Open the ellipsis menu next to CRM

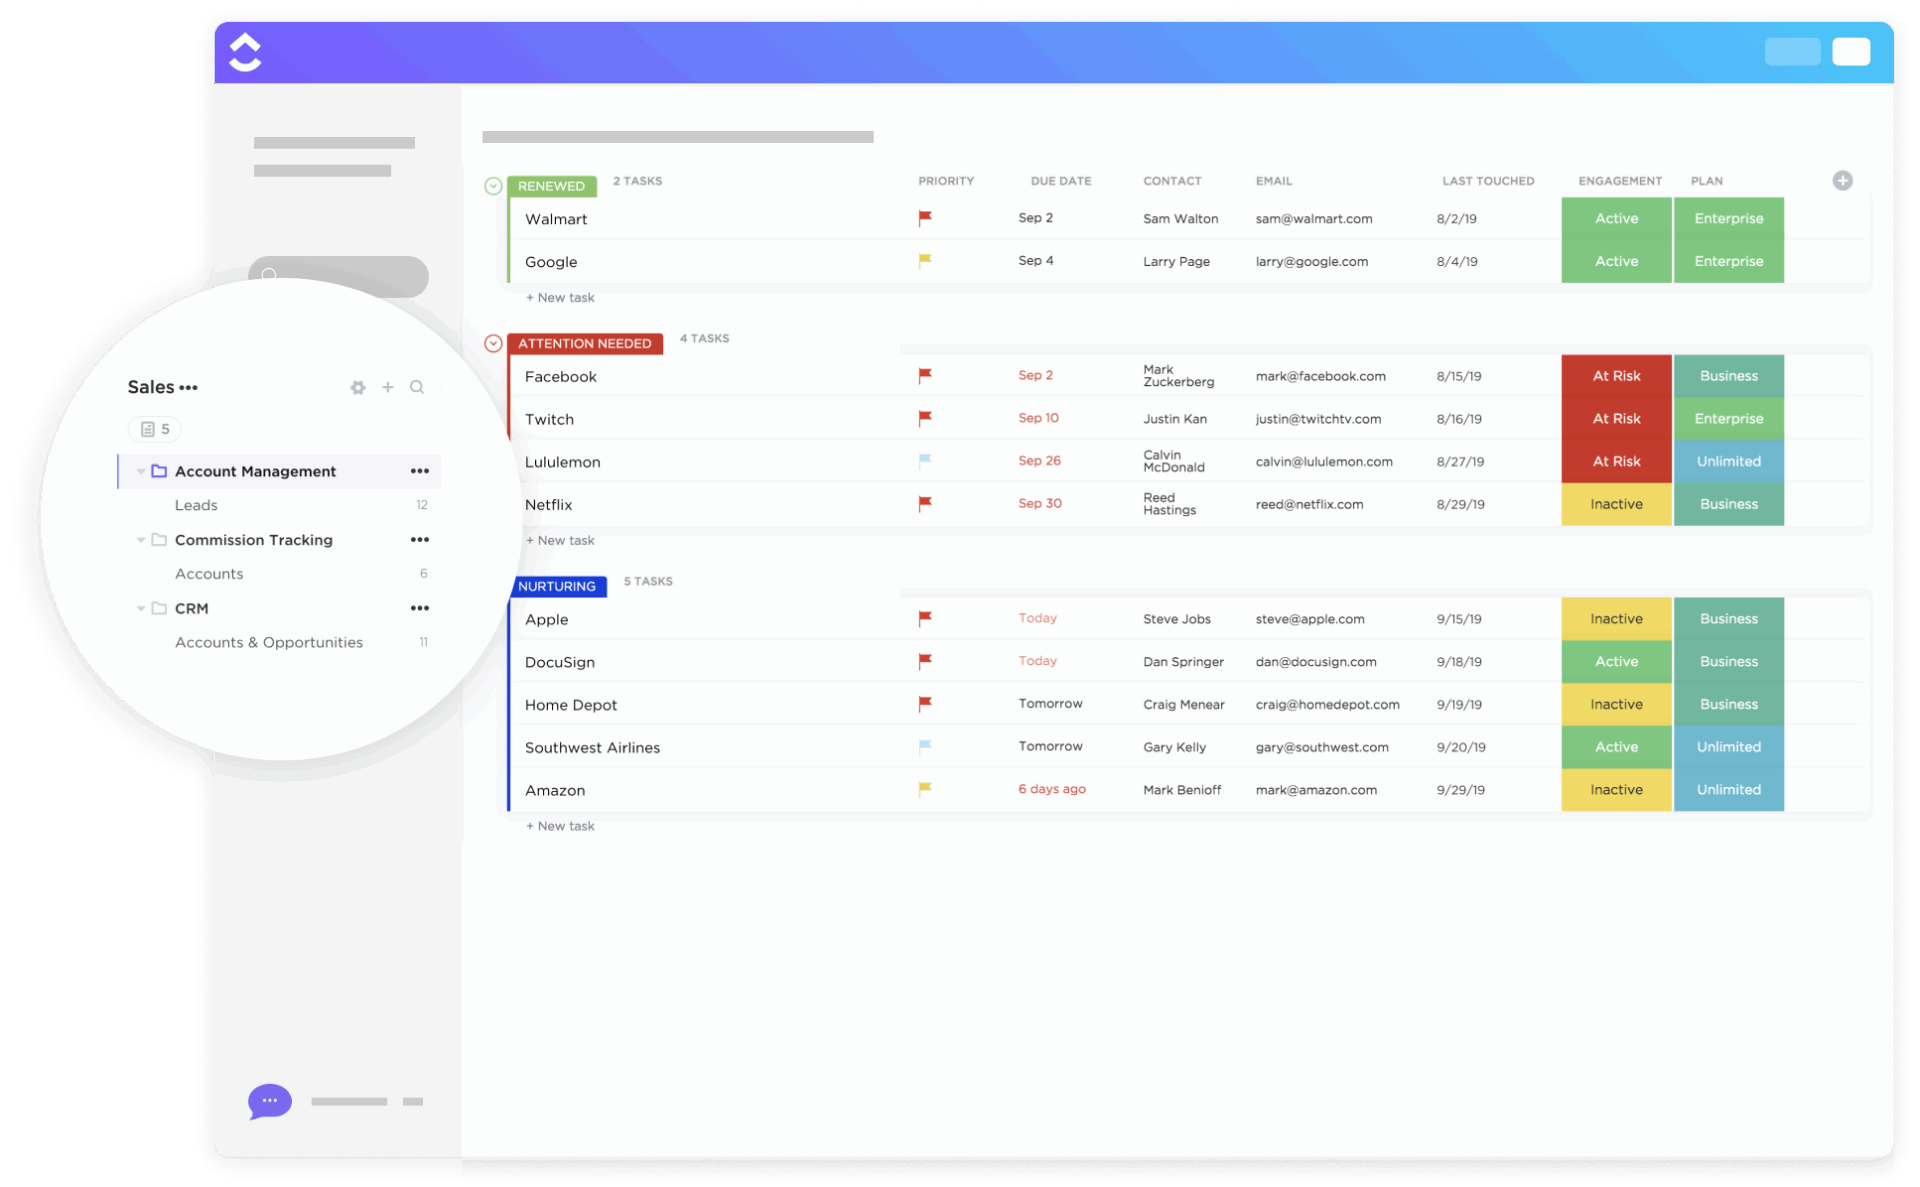[x=420, y=607]
